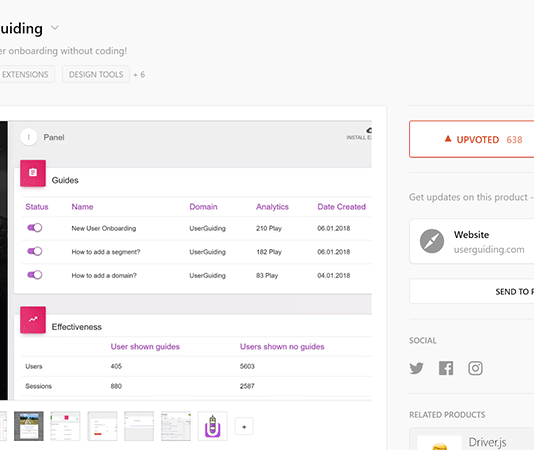This screenshot has height=450, width=534.
Task: Click the 880 sessions value
Action: coord(116,386)
